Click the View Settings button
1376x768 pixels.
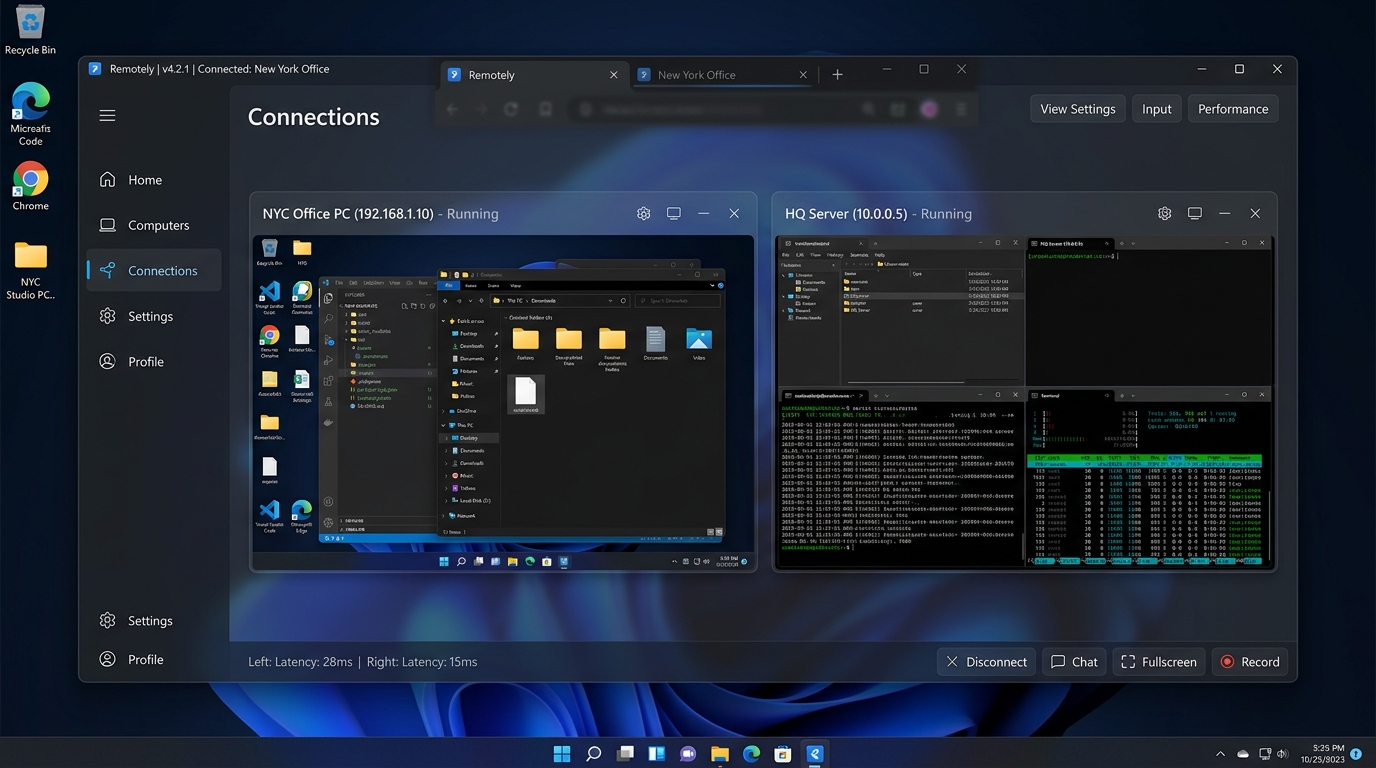(x=1078, y=109)
